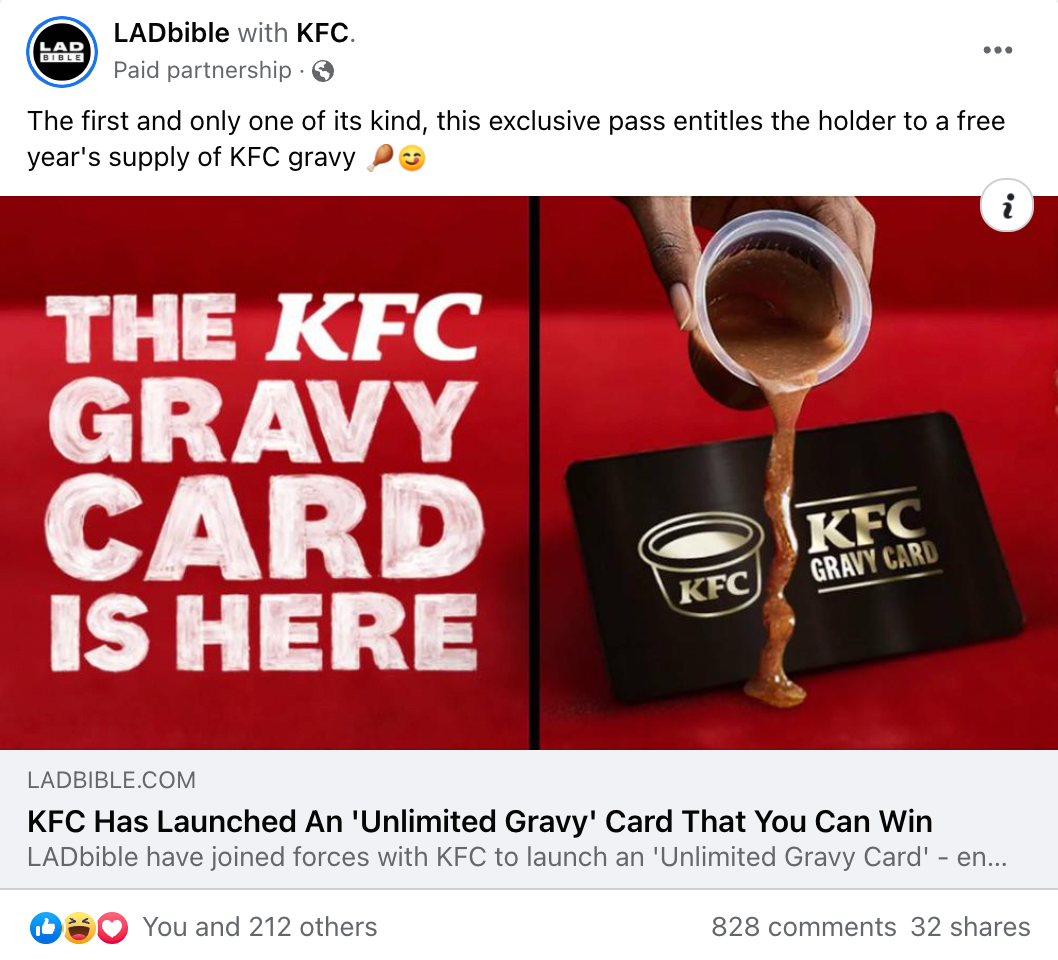The image size is (1058, 960).
Task: Click the Paid partnership label
Action: coord(202,70)
